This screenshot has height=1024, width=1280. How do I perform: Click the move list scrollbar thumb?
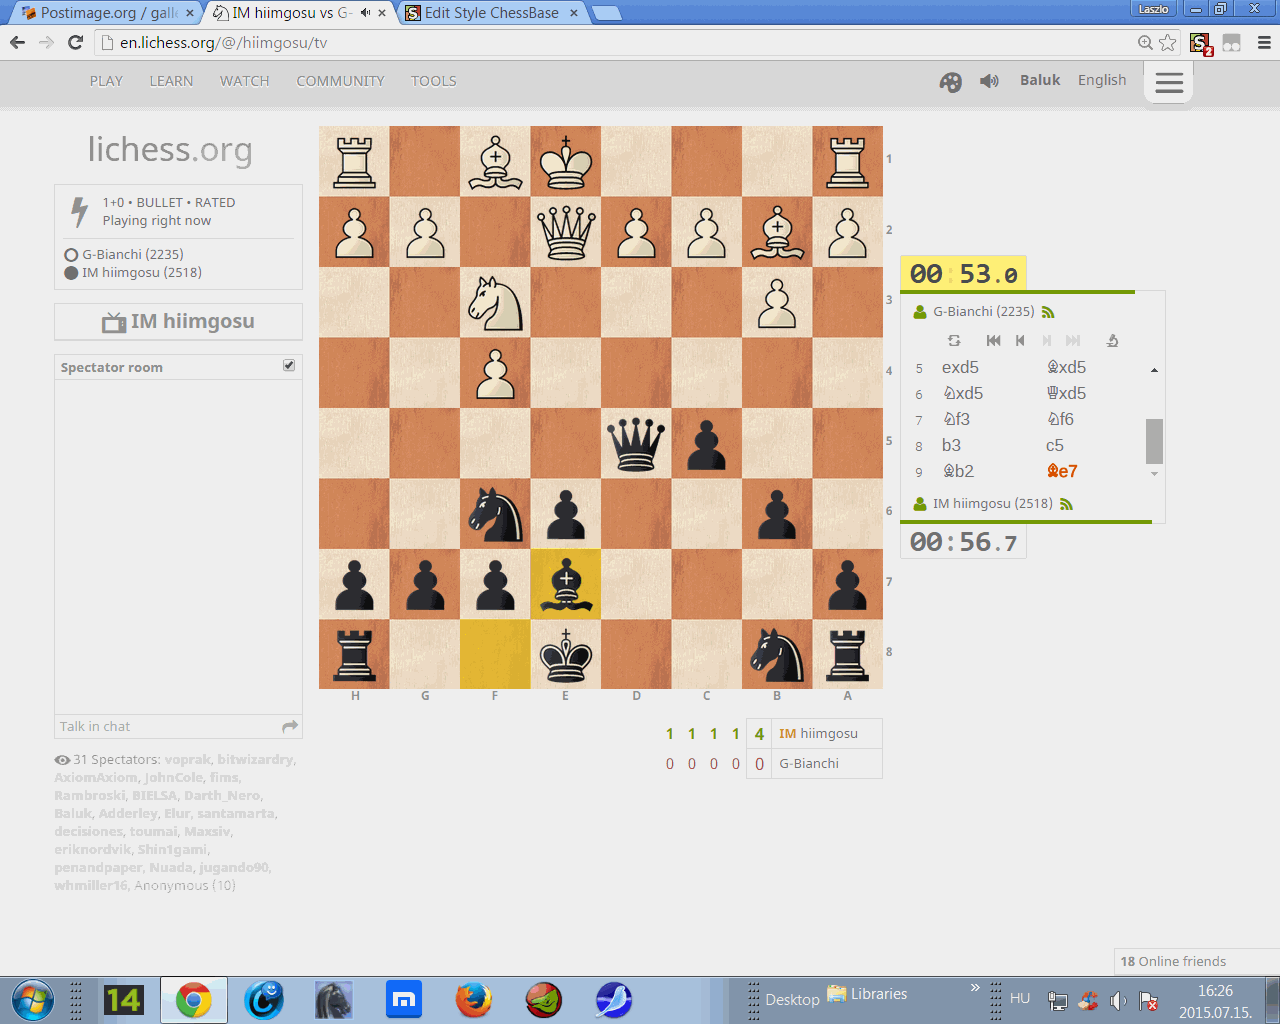1154,441
